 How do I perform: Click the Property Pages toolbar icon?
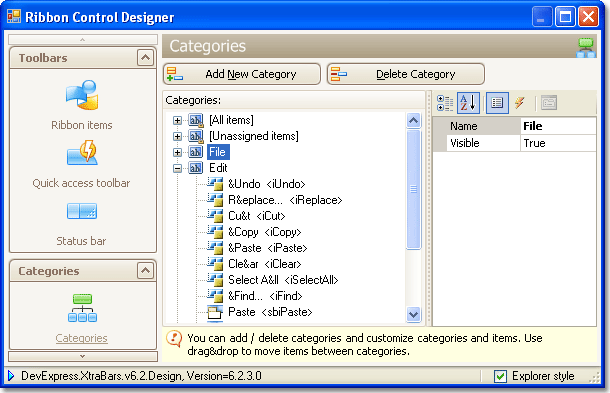click(549, 103)
